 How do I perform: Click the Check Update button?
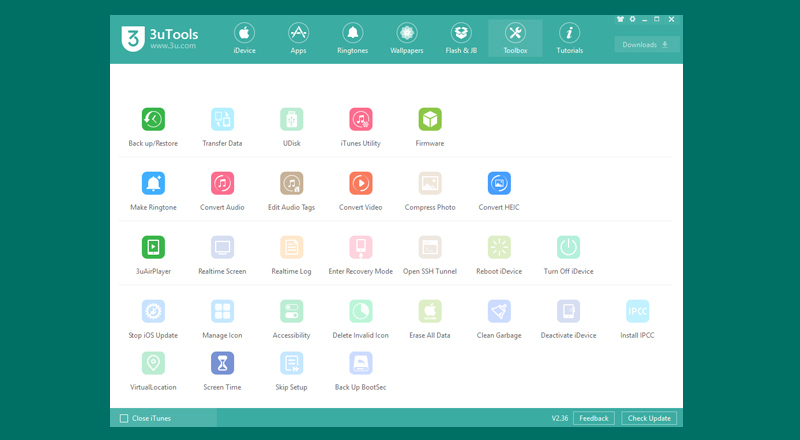click(x=649, y=418)
